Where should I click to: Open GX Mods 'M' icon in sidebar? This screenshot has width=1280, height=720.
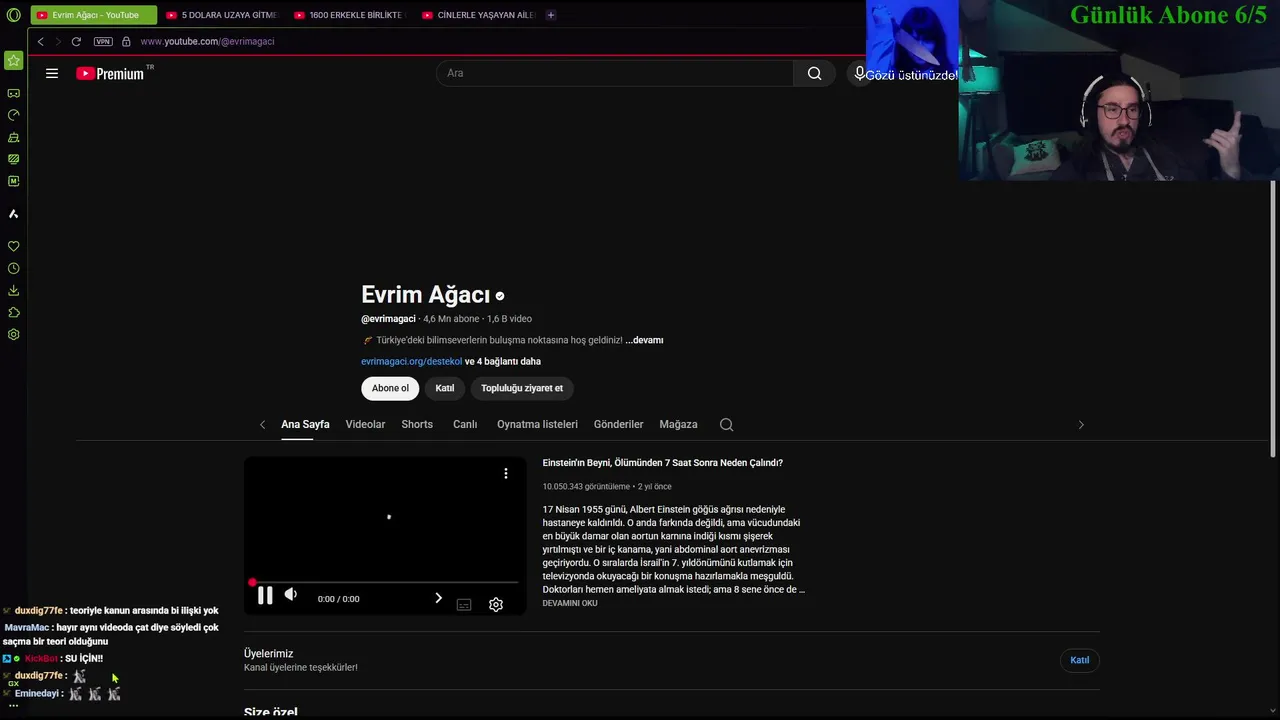[14, 181]
